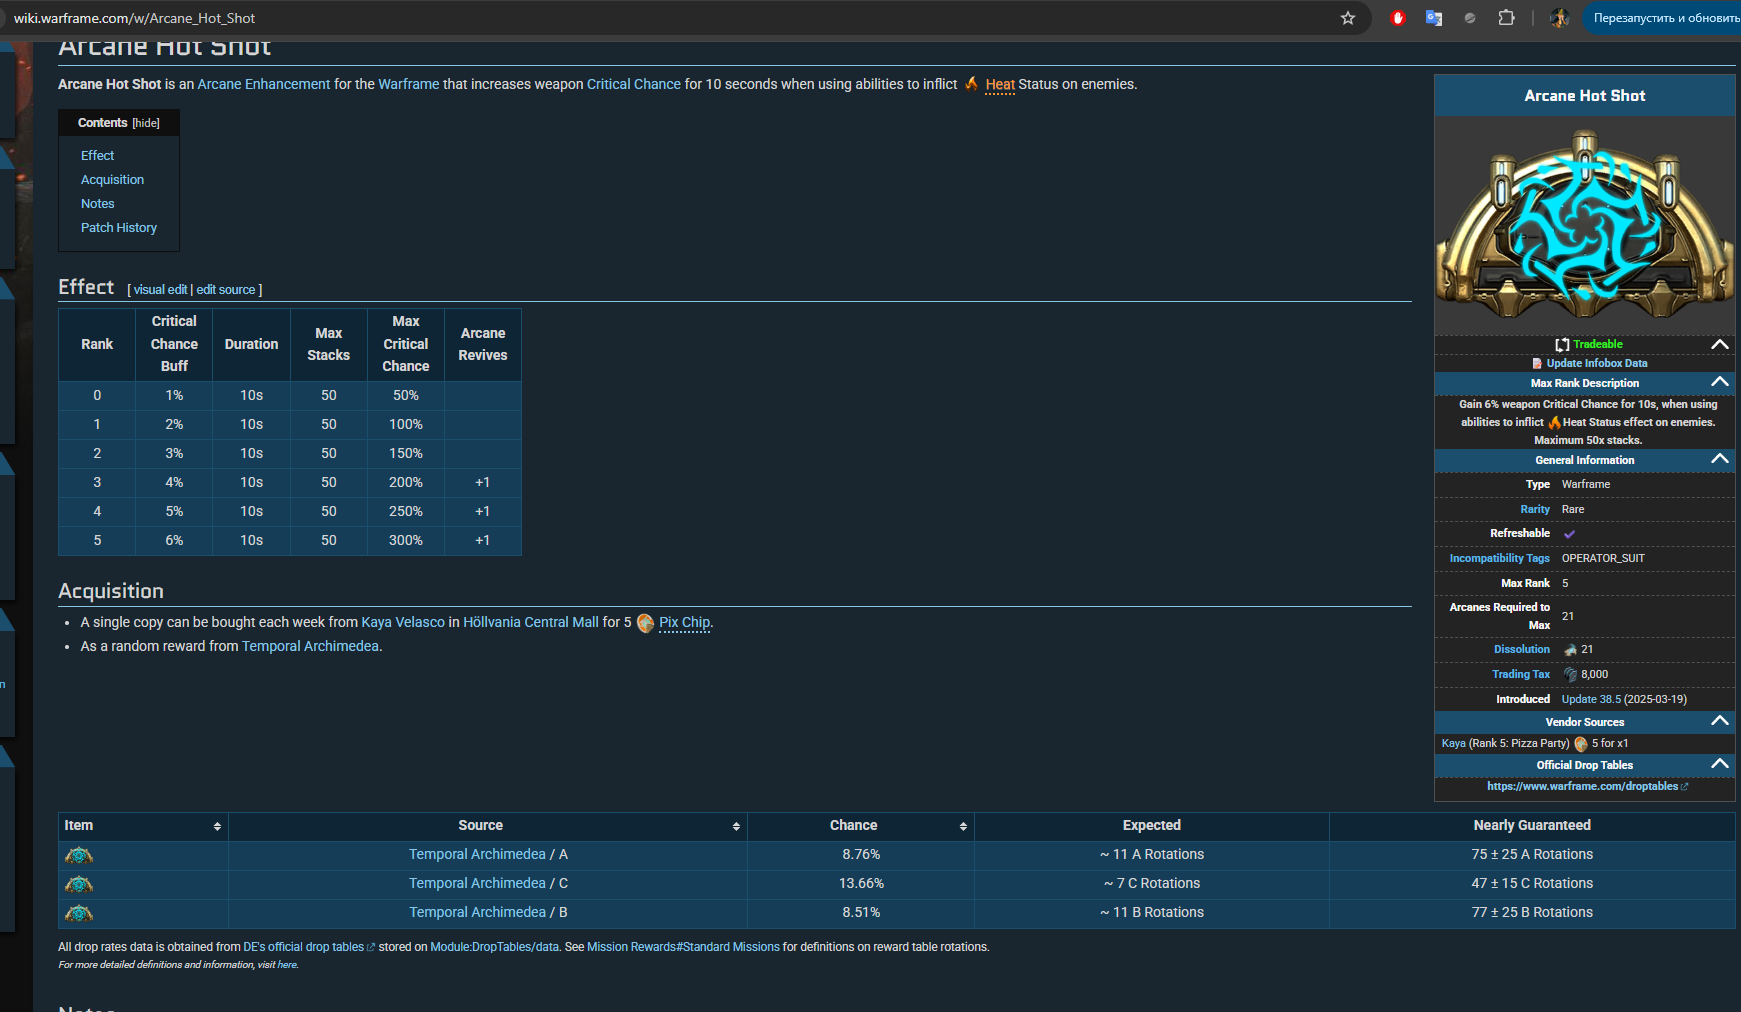1741x1012 pixels.
Task: Open the Rarity link in the infobox
Action: [1535, 509]
